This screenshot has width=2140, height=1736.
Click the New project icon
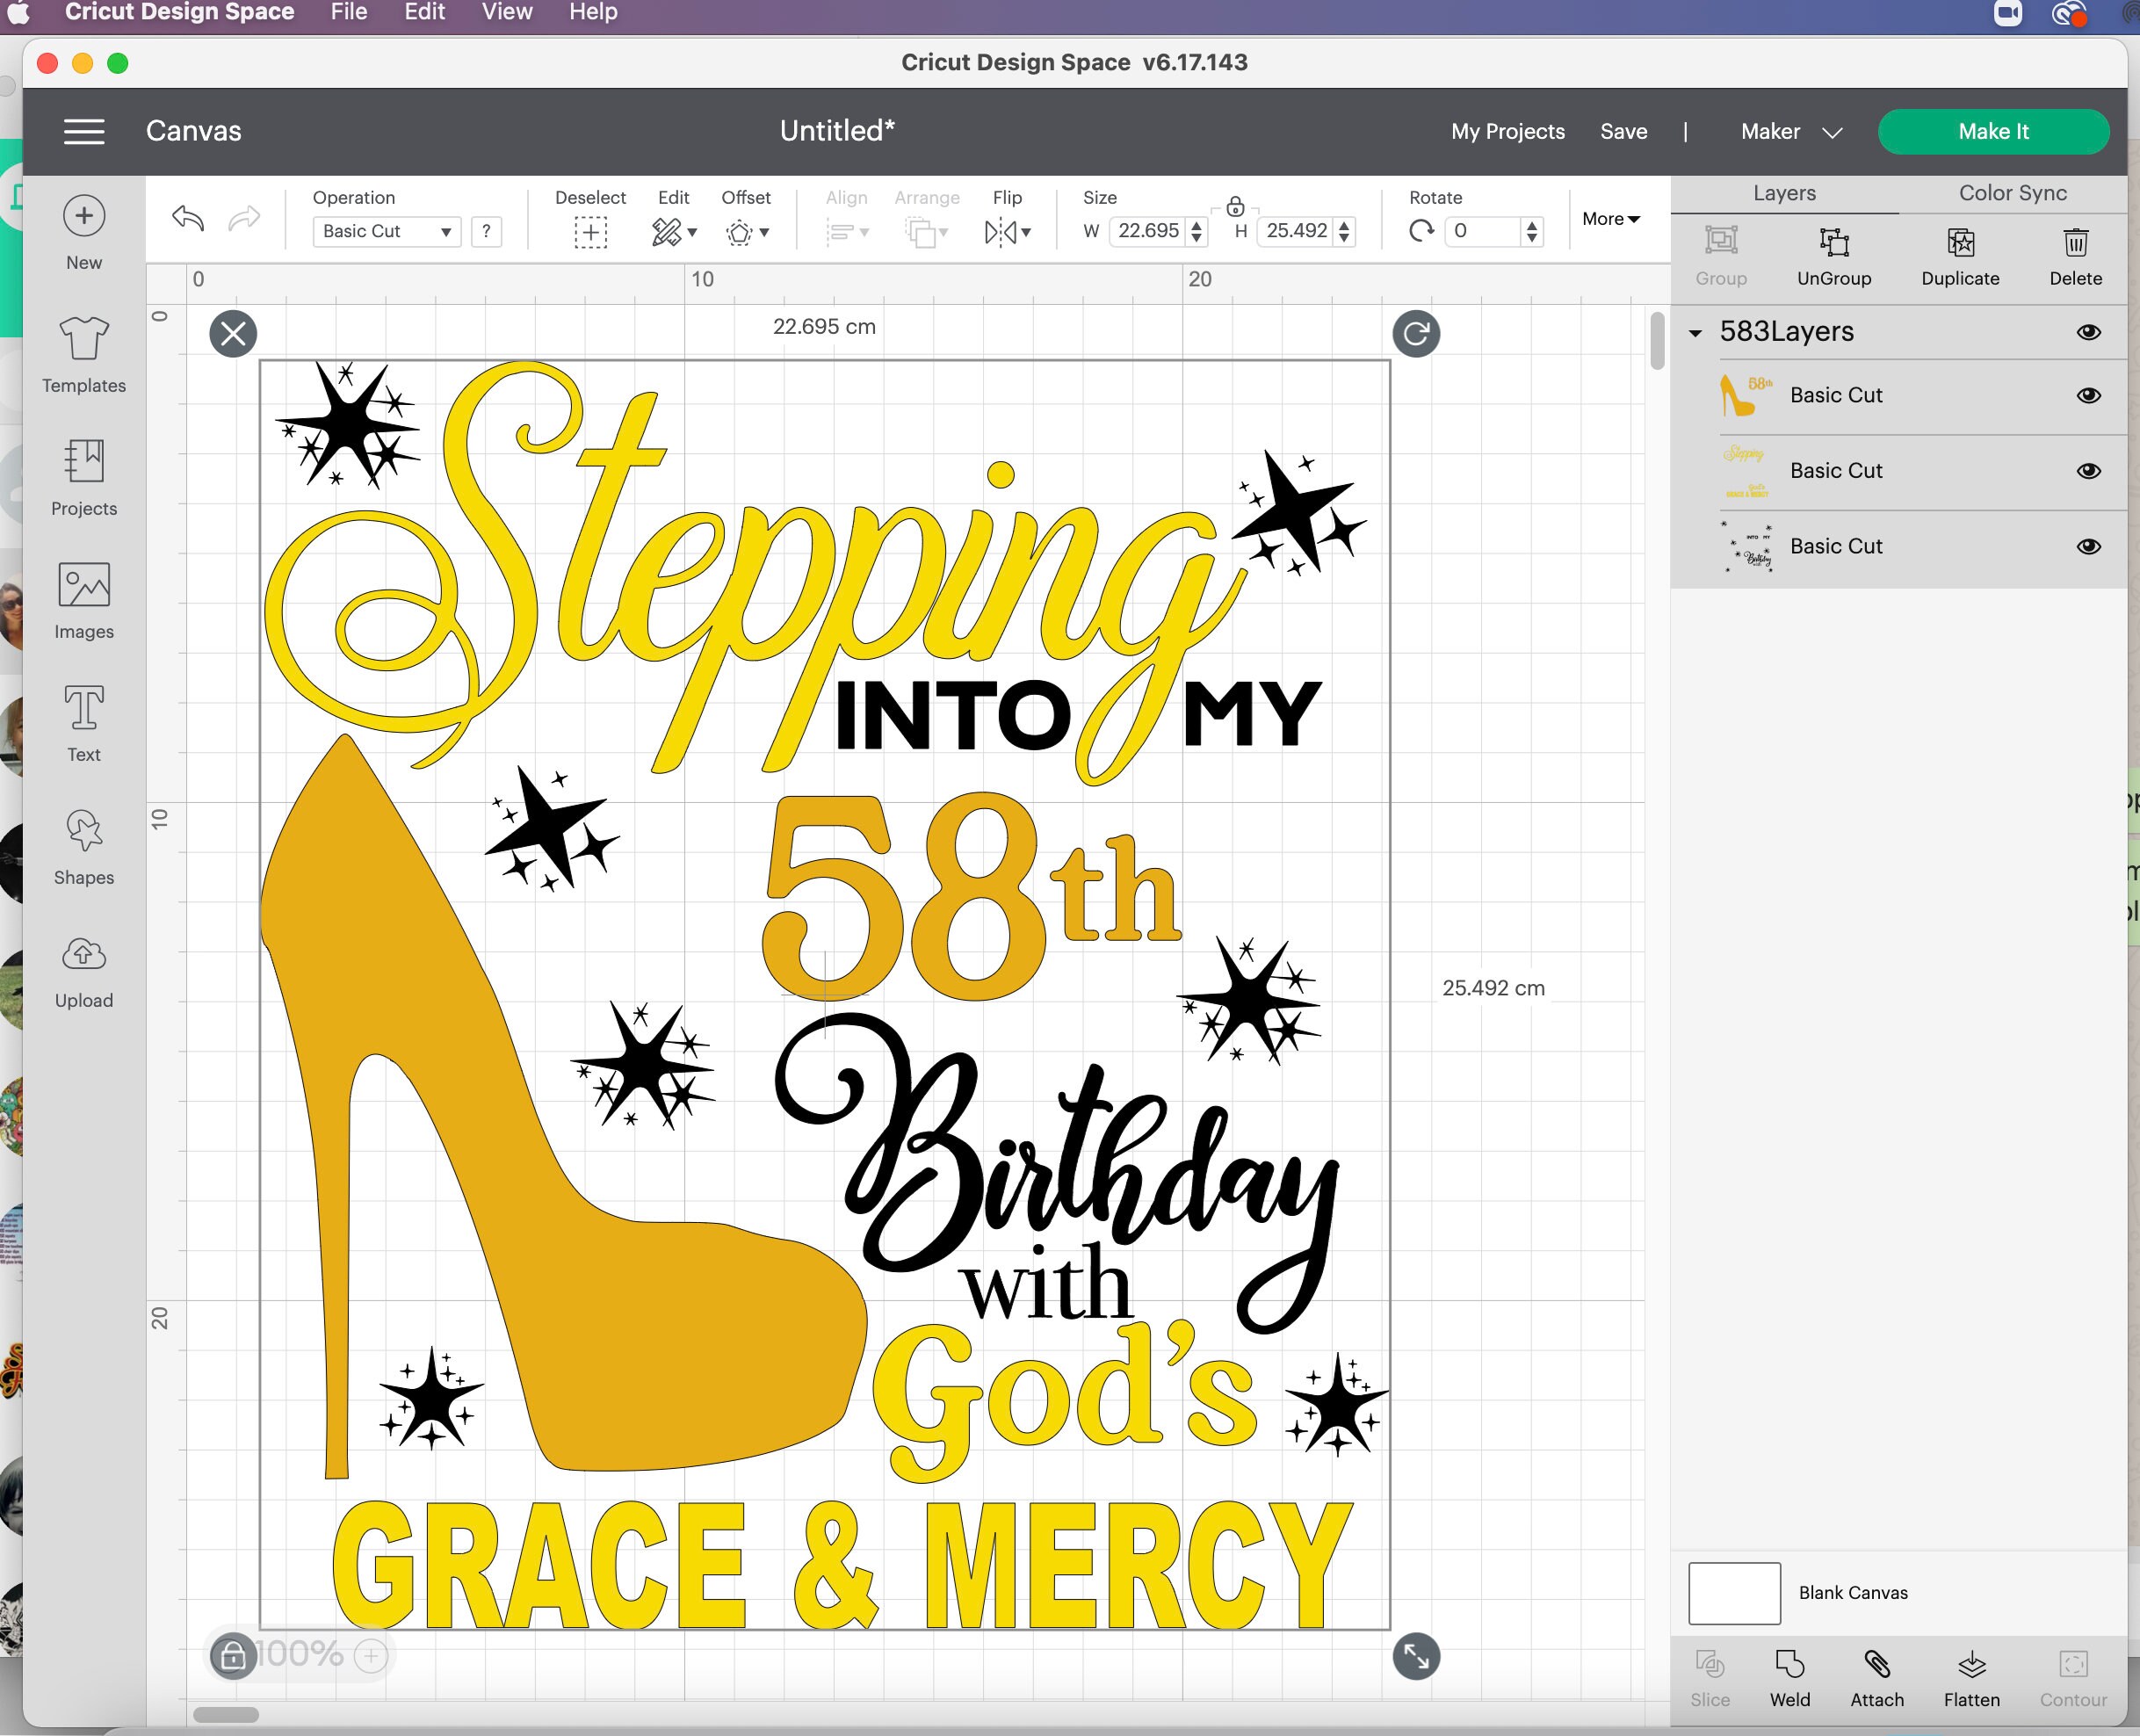[84, 216]
